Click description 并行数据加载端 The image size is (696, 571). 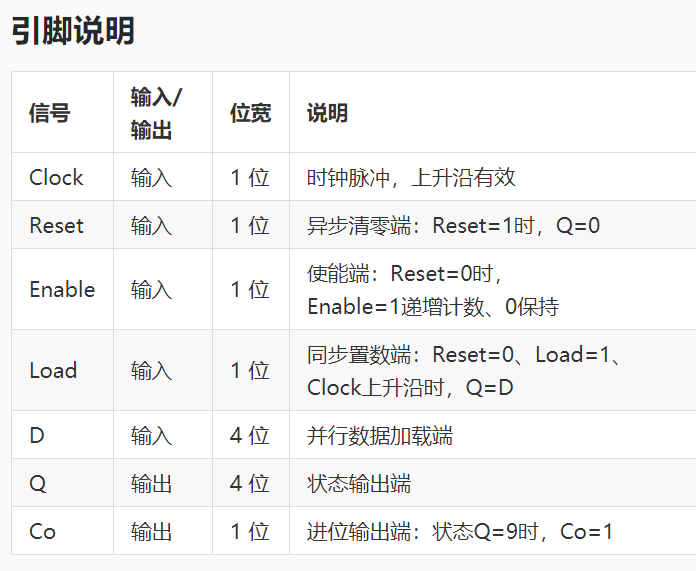(380, 435)
